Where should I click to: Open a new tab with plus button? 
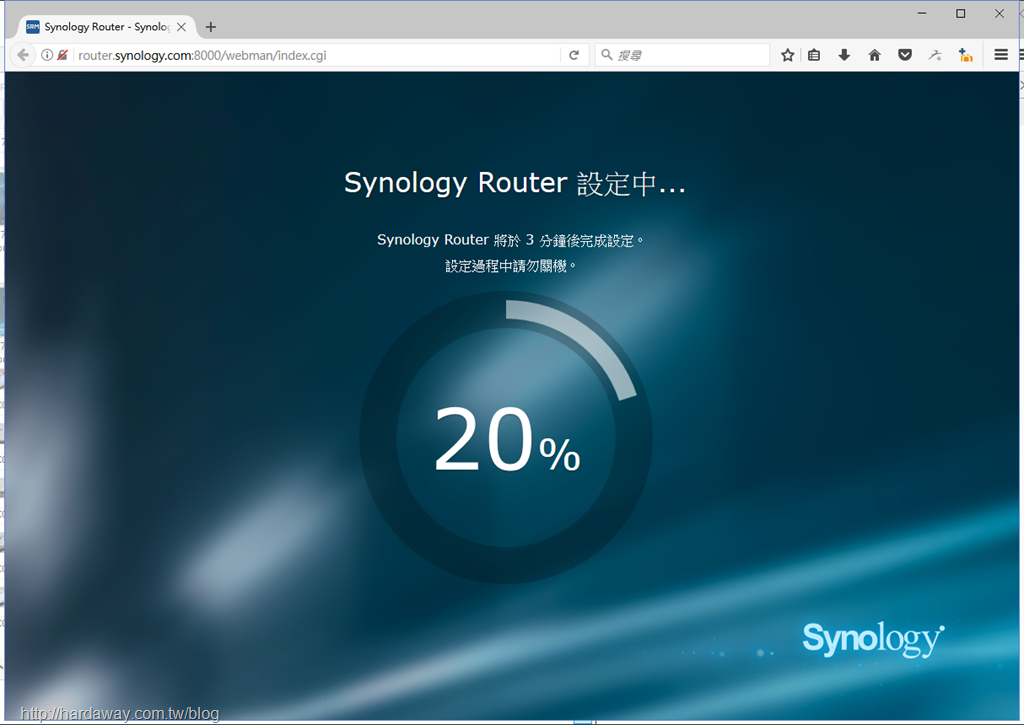(x=210, y=27)
